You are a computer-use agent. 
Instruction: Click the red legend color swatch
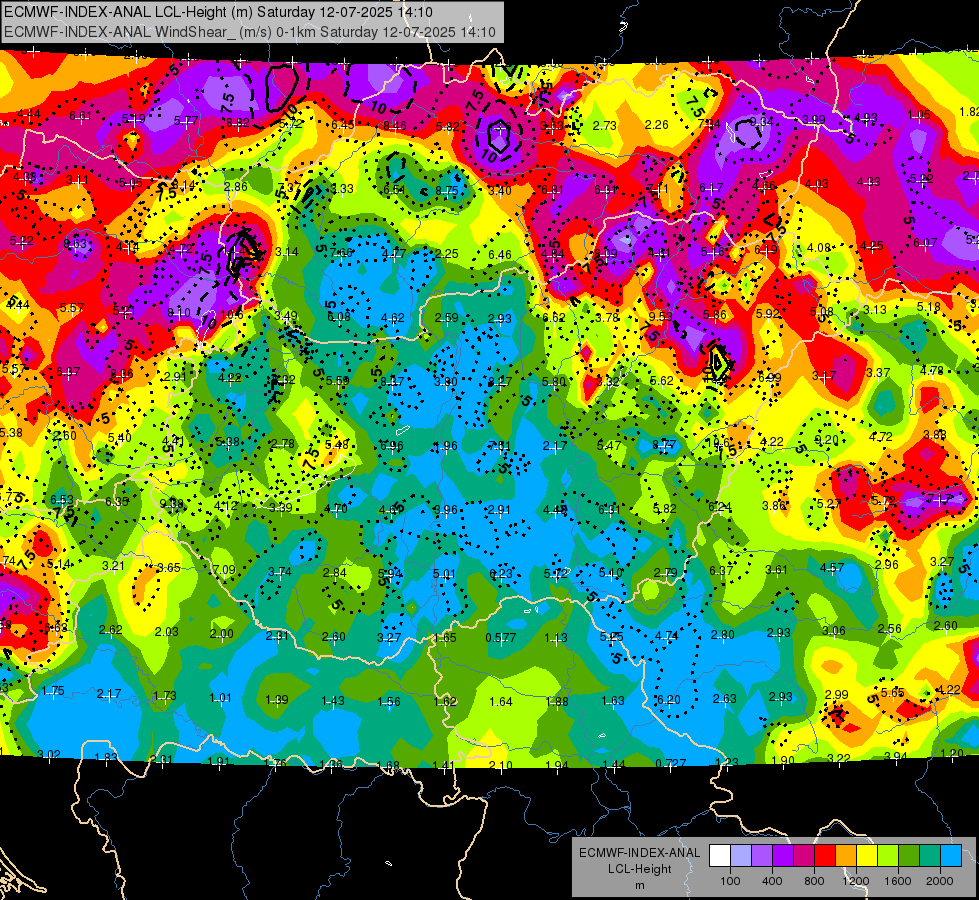point(825,855)
